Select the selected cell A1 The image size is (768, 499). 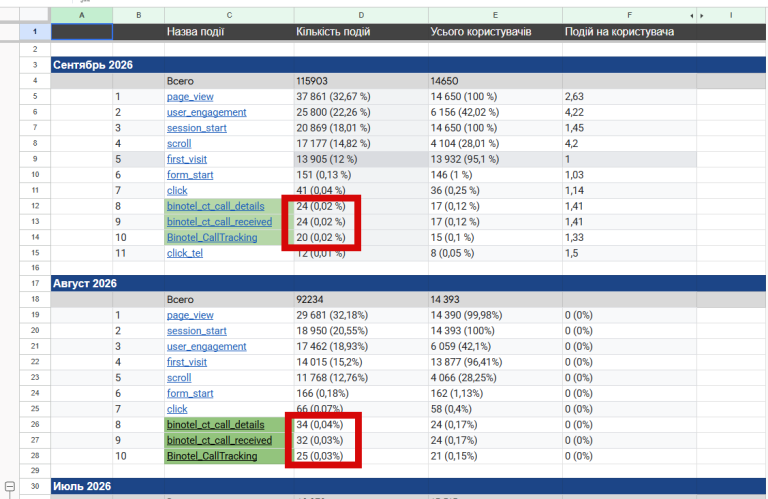pyautogui.click(x=82, y=32)
